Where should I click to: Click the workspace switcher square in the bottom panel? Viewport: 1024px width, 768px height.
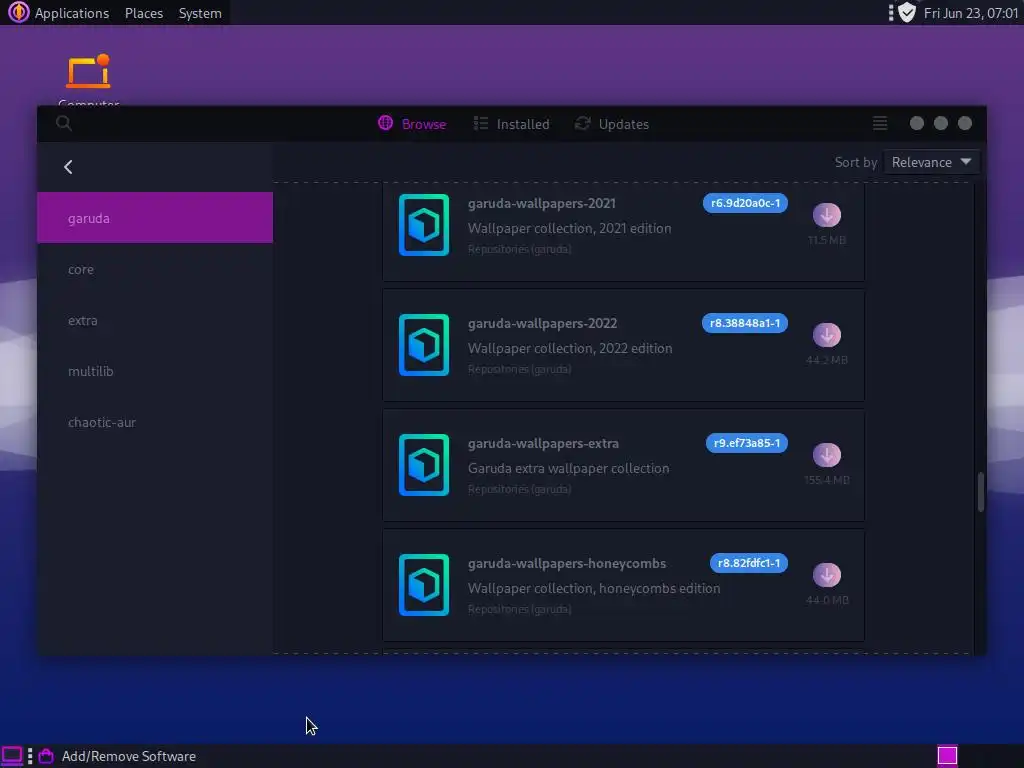[x=947, y=756]
